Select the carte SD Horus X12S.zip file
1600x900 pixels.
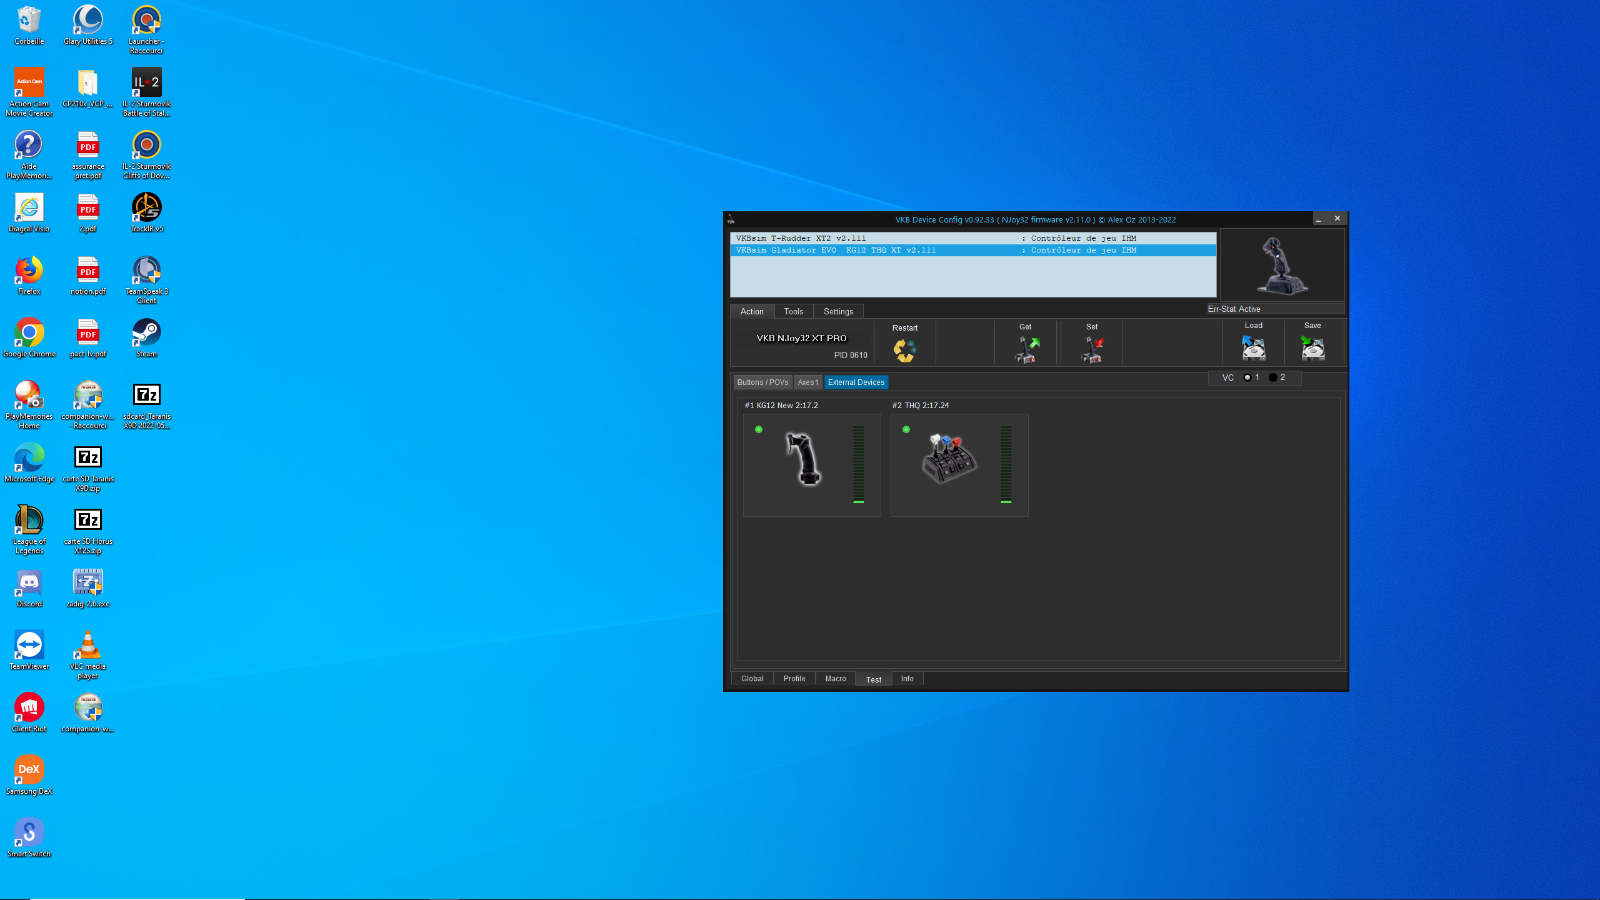tap(88, 530)
